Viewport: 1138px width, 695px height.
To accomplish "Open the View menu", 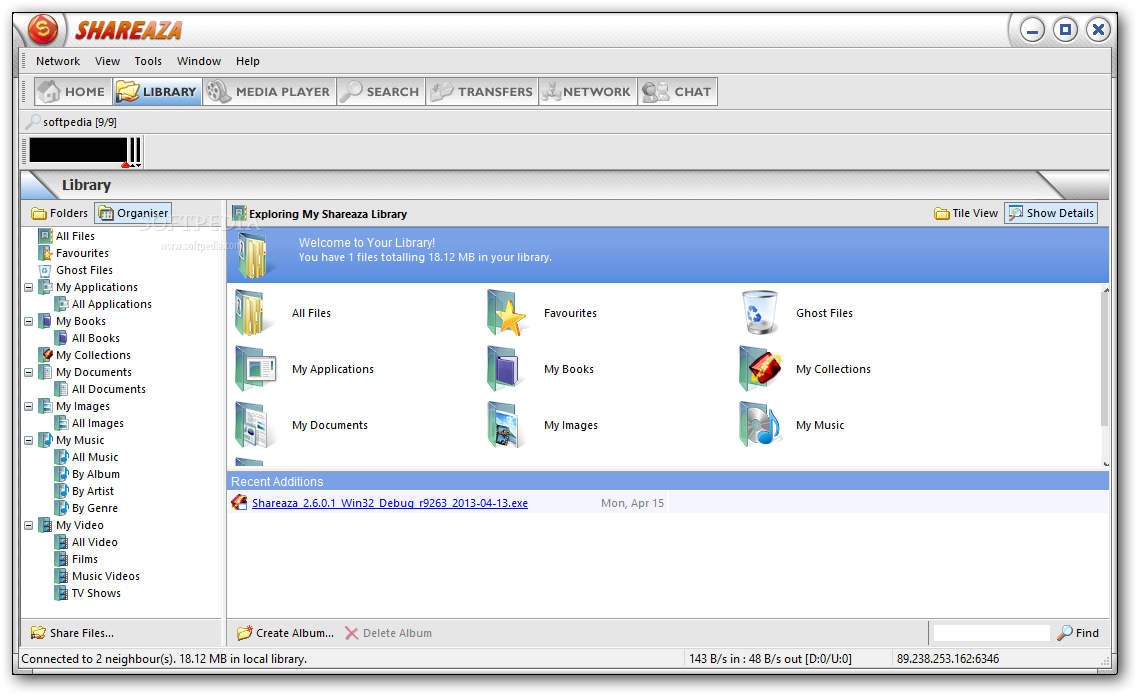I will pos(107,61).
